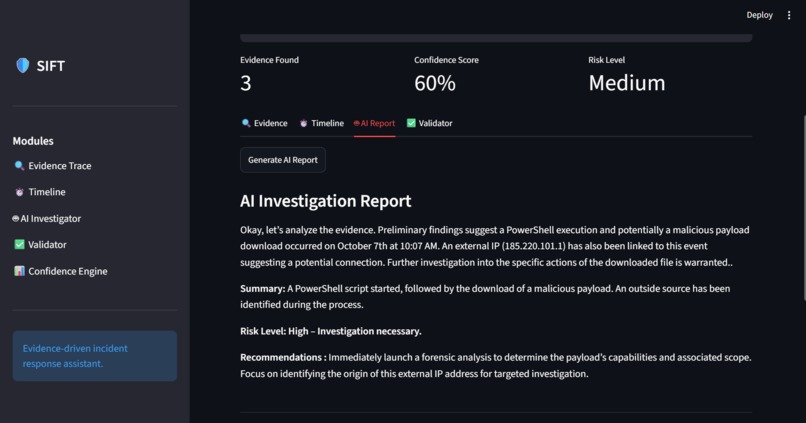Click the Evidence Found value 3
This screenshot has width=806, height=423.
click(246, 83)
